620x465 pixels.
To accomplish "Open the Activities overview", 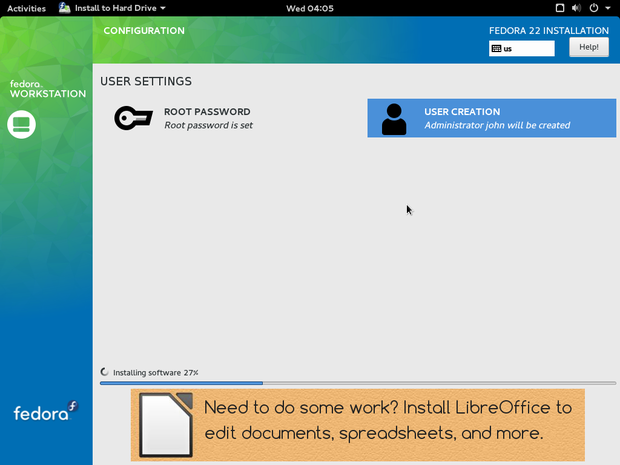I will pyautogui.click(x=26, y=8).
